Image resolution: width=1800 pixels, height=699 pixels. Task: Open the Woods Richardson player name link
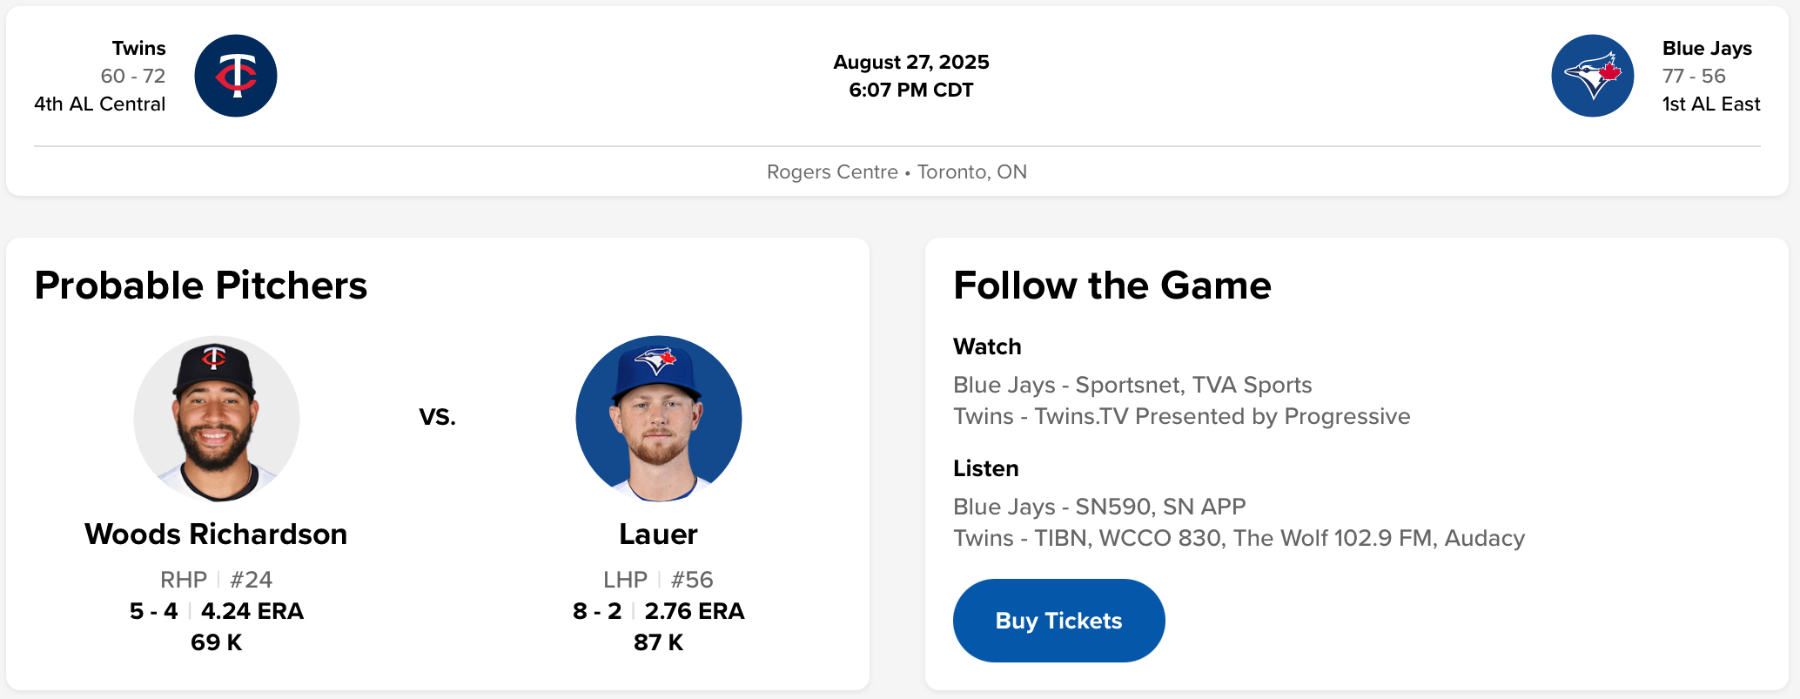tap(216, 534)
